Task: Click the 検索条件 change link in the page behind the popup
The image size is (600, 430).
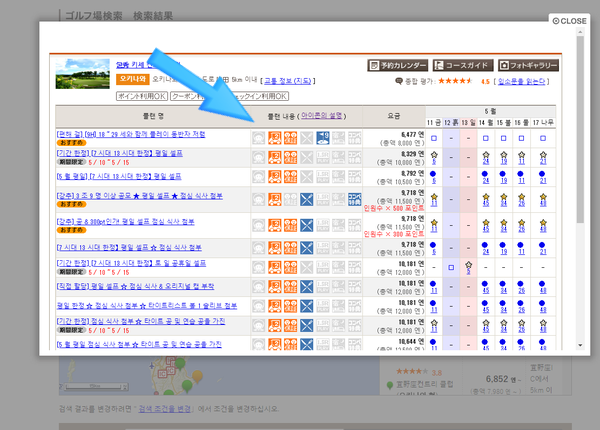Action: [165, 409]
